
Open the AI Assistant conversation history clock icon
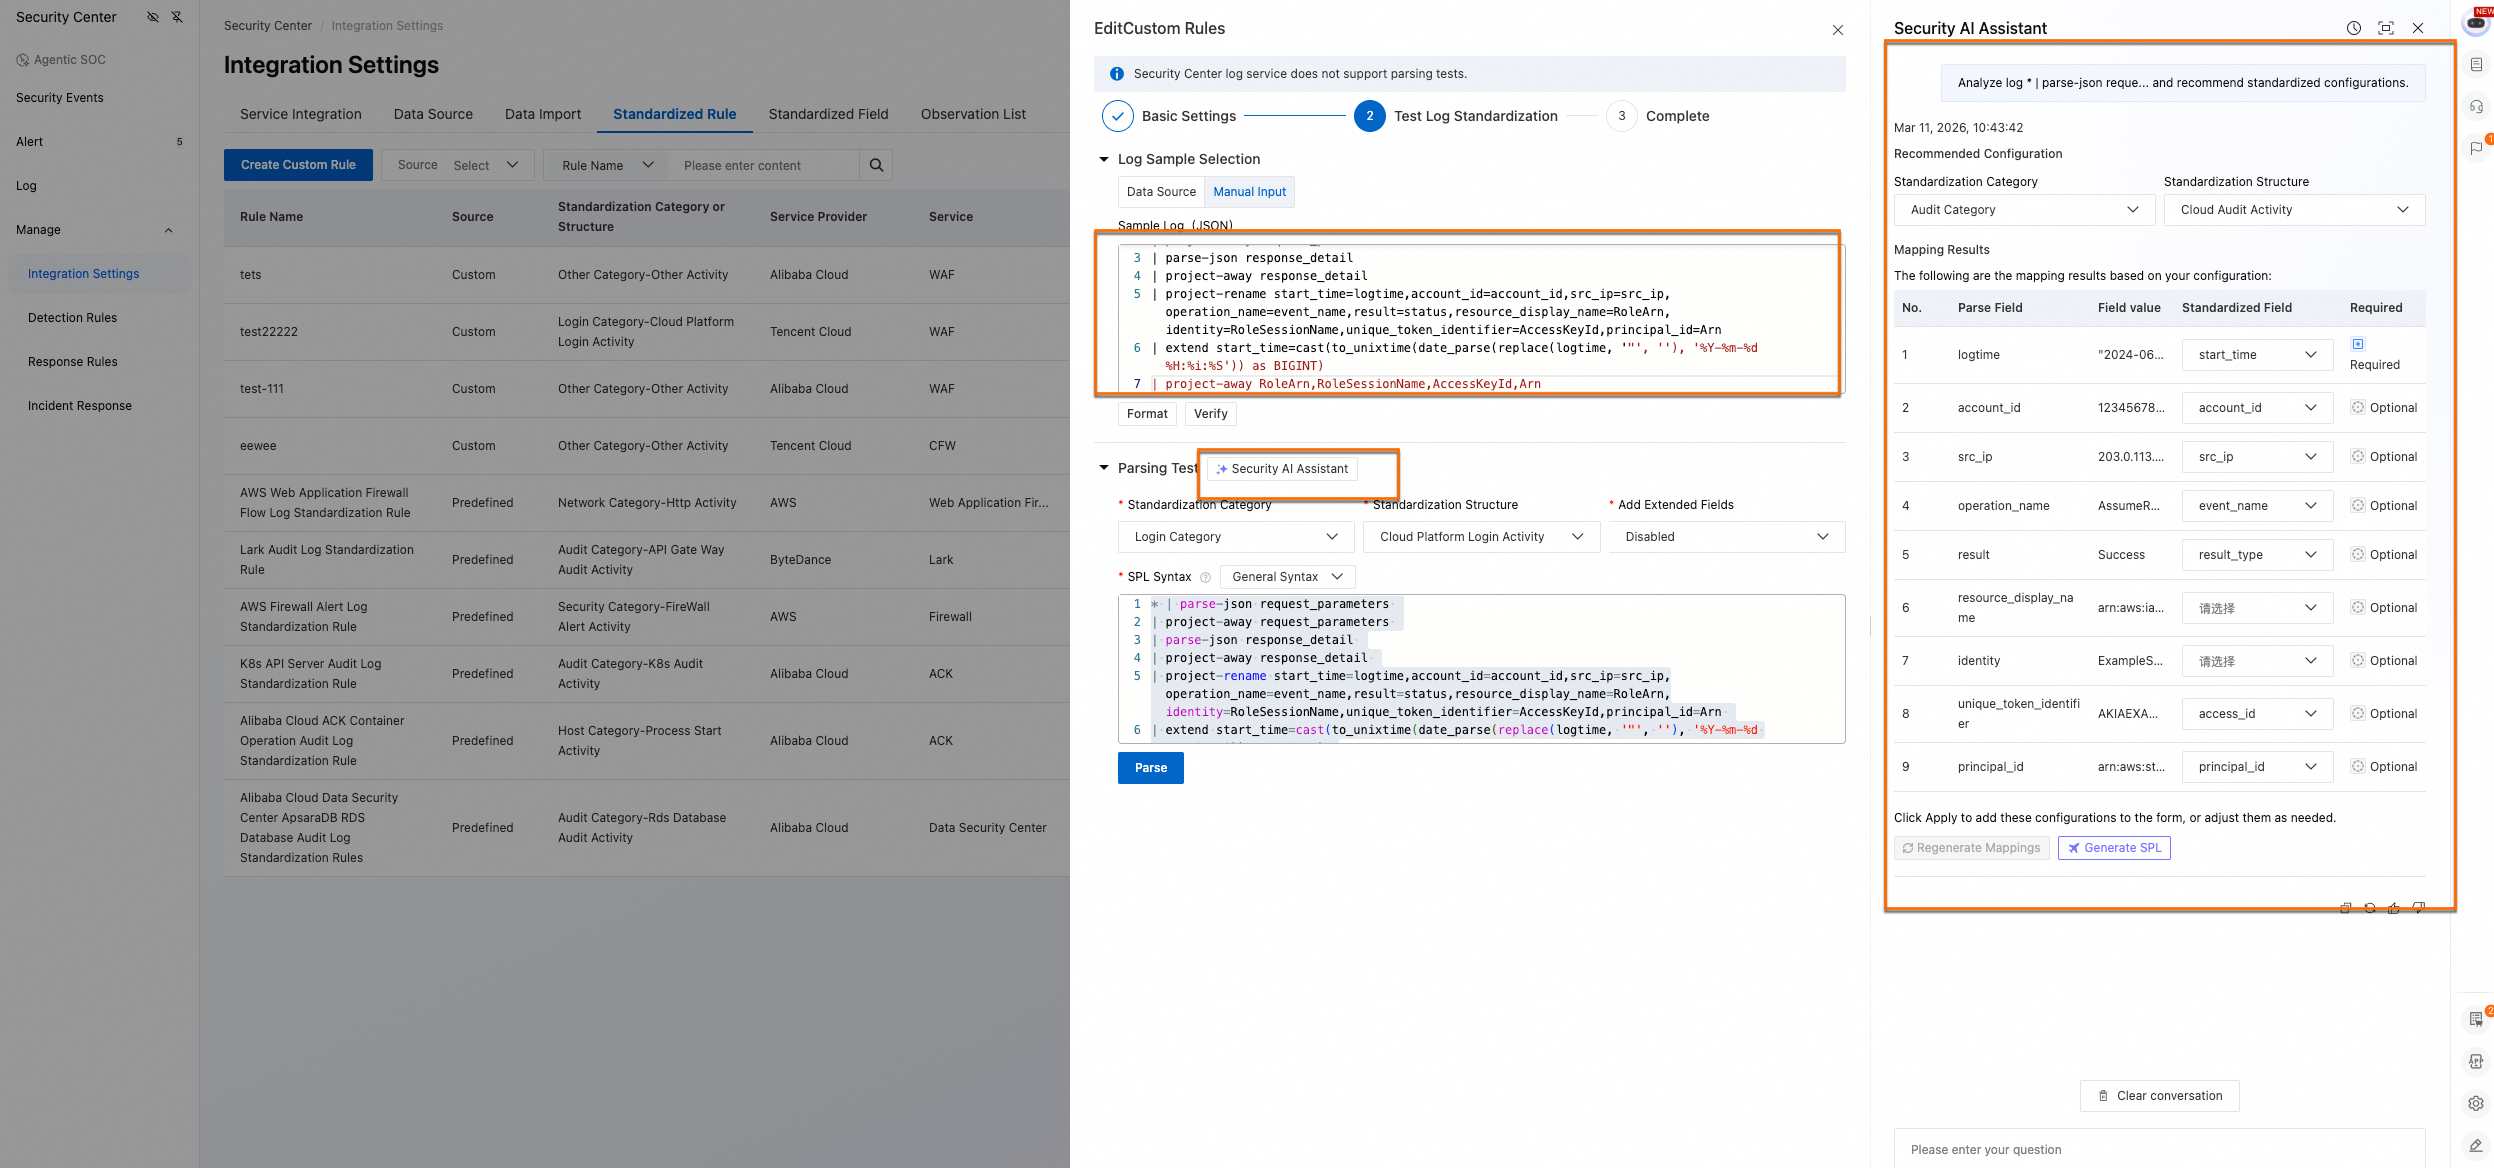coord(2353,28)
